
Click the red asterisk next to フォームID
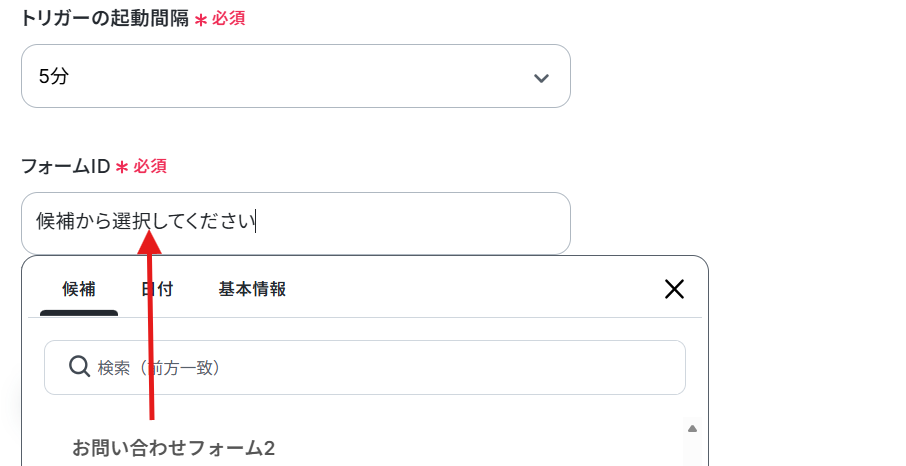point(122,168)
